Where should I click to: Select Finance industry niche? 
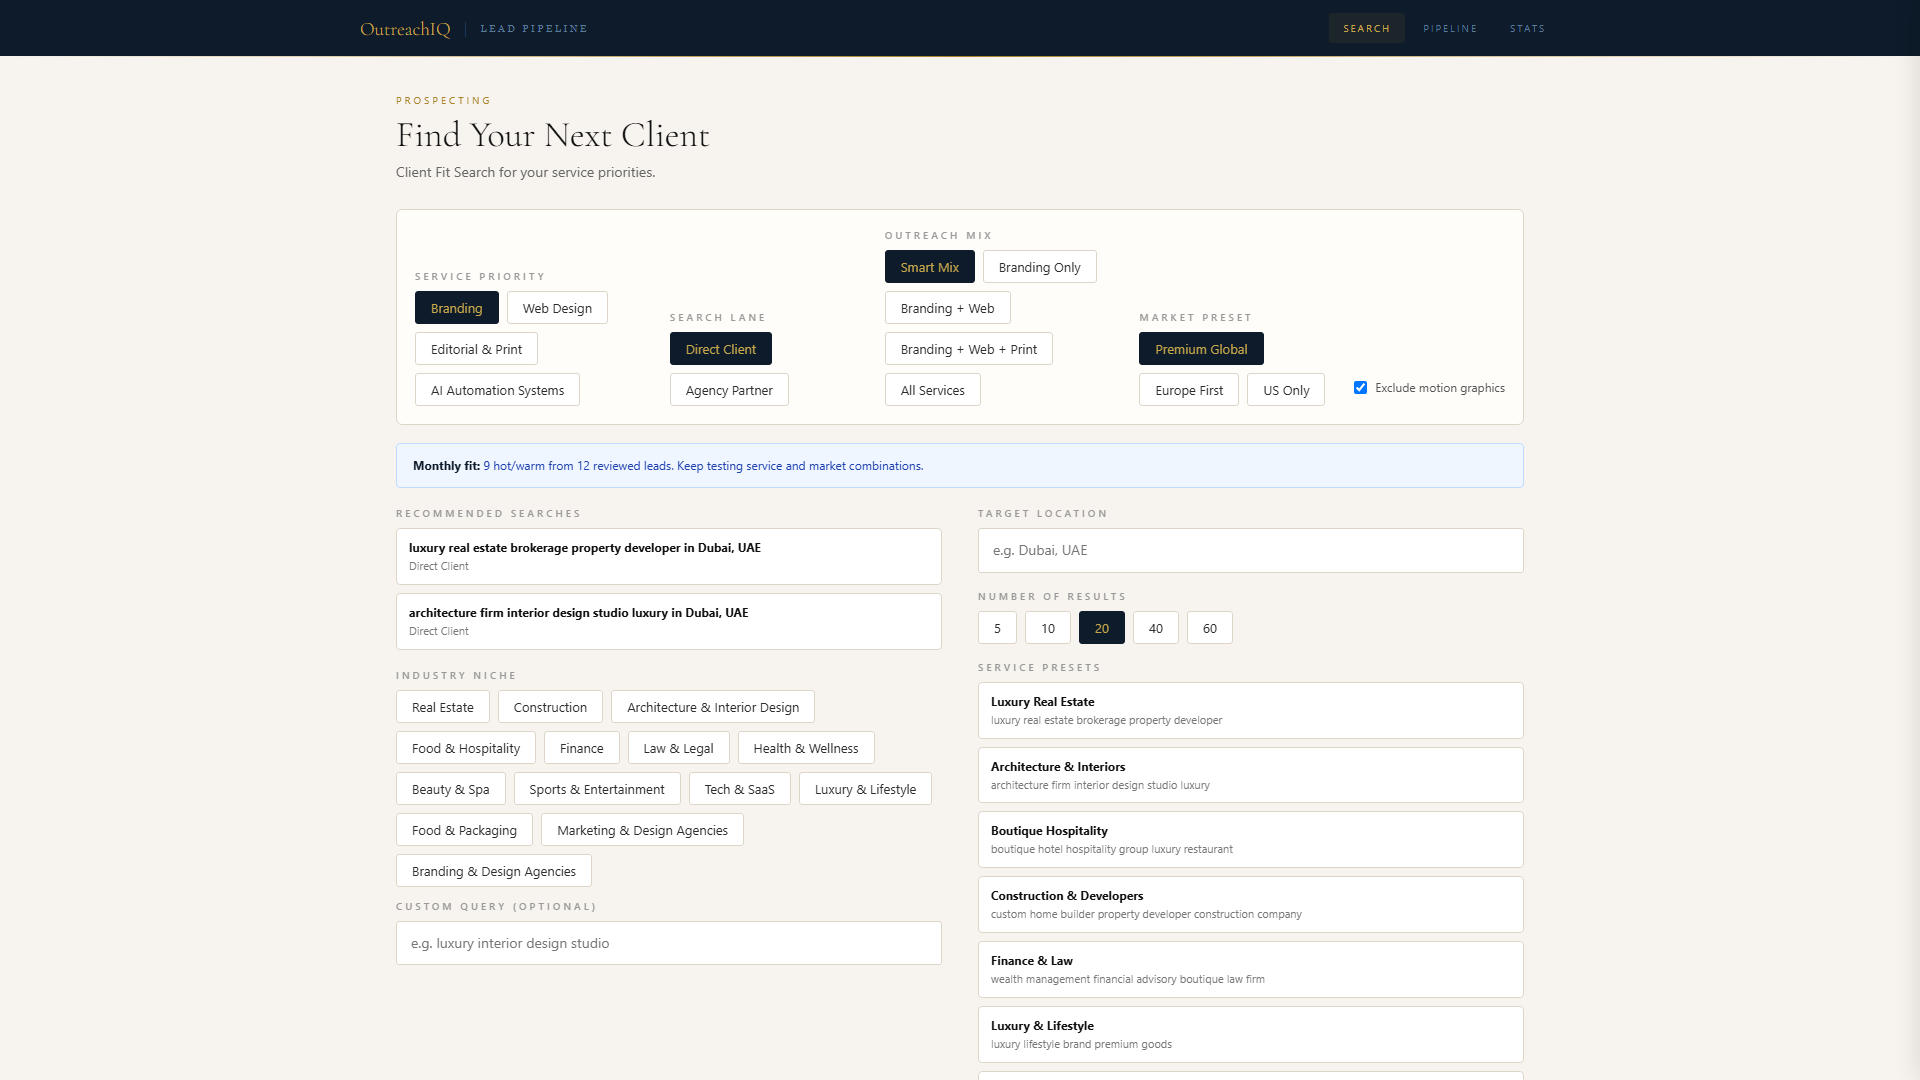[x=581, y=748]
